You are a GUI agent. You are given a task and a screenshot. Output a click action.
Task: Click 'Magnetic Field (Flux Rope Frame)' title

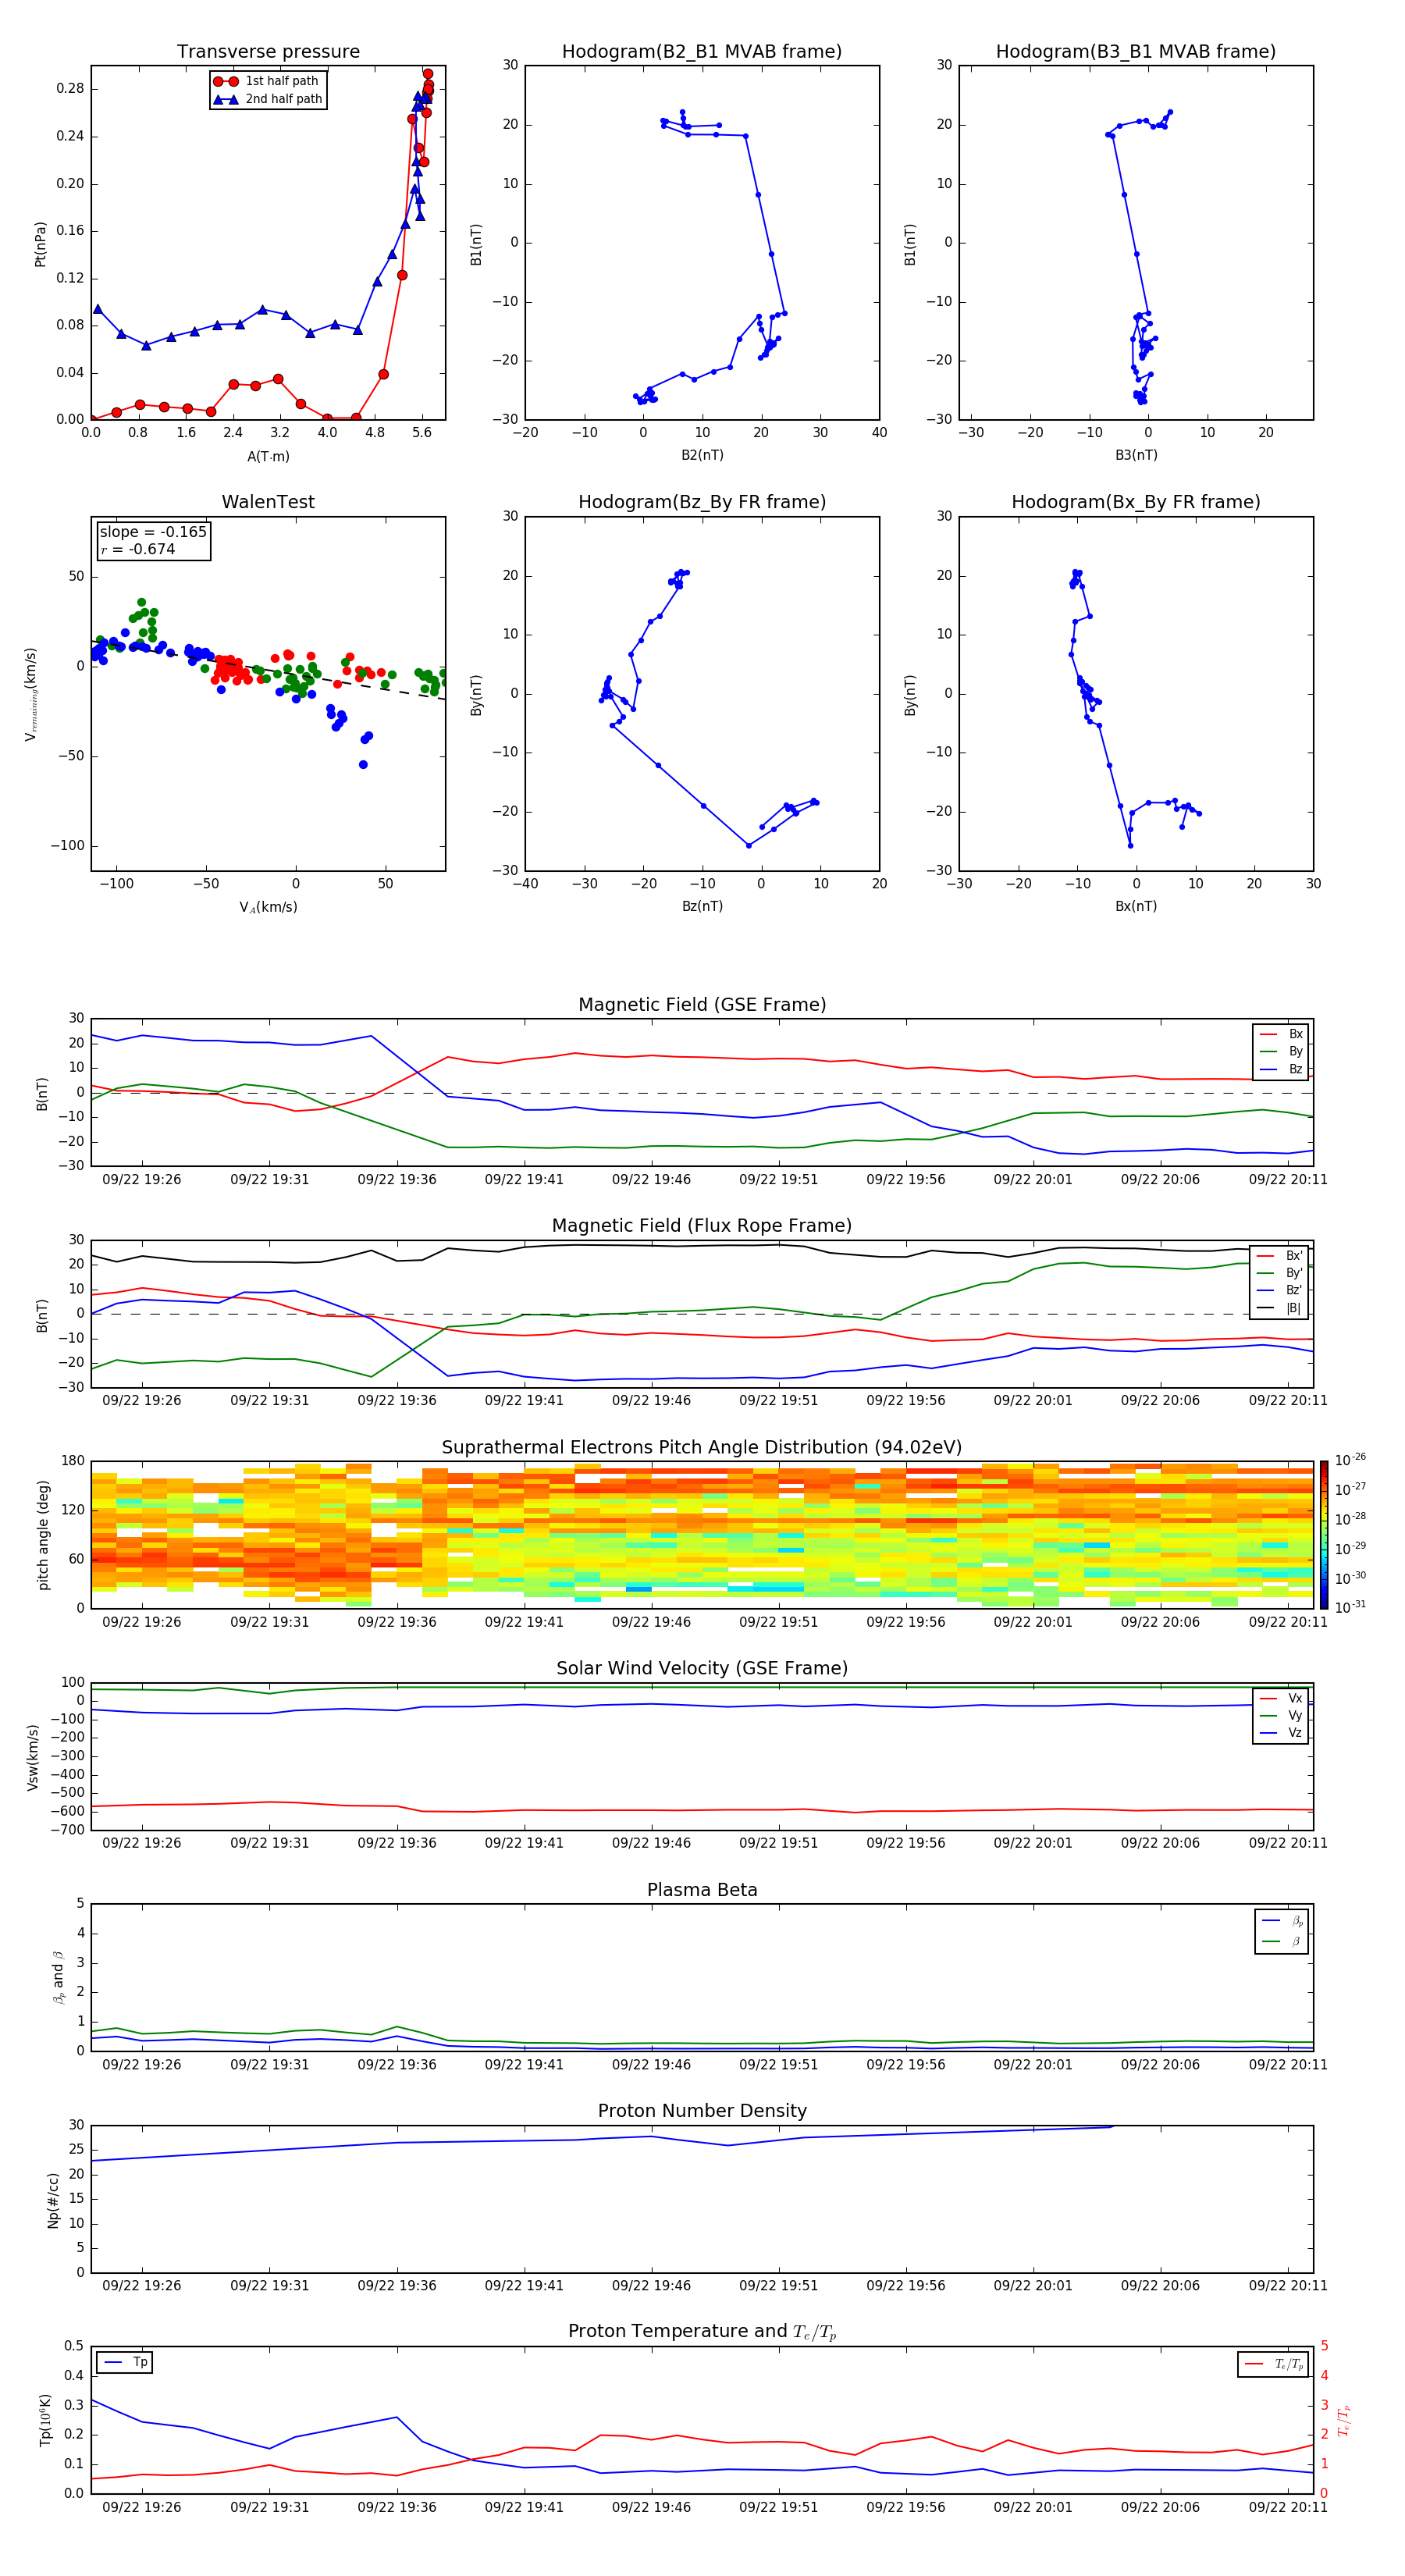pyautogui.click(x=702, y=1226)
